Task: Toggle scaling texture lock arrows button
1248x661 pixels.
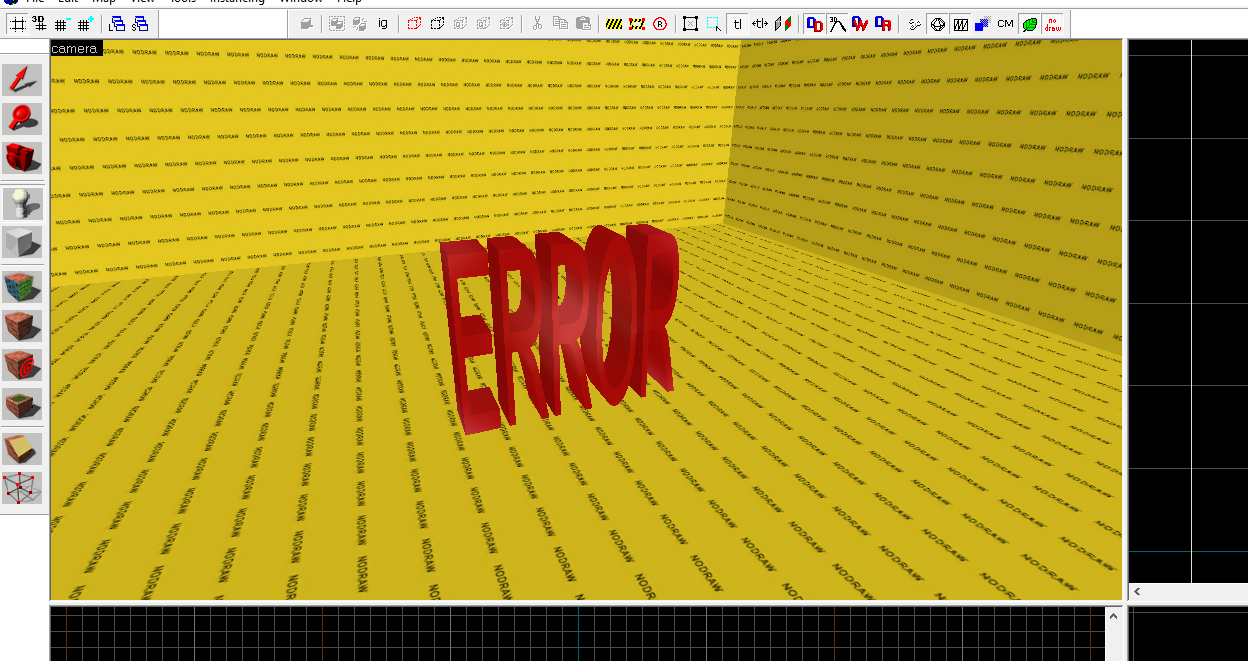Action: pos(760,24)
